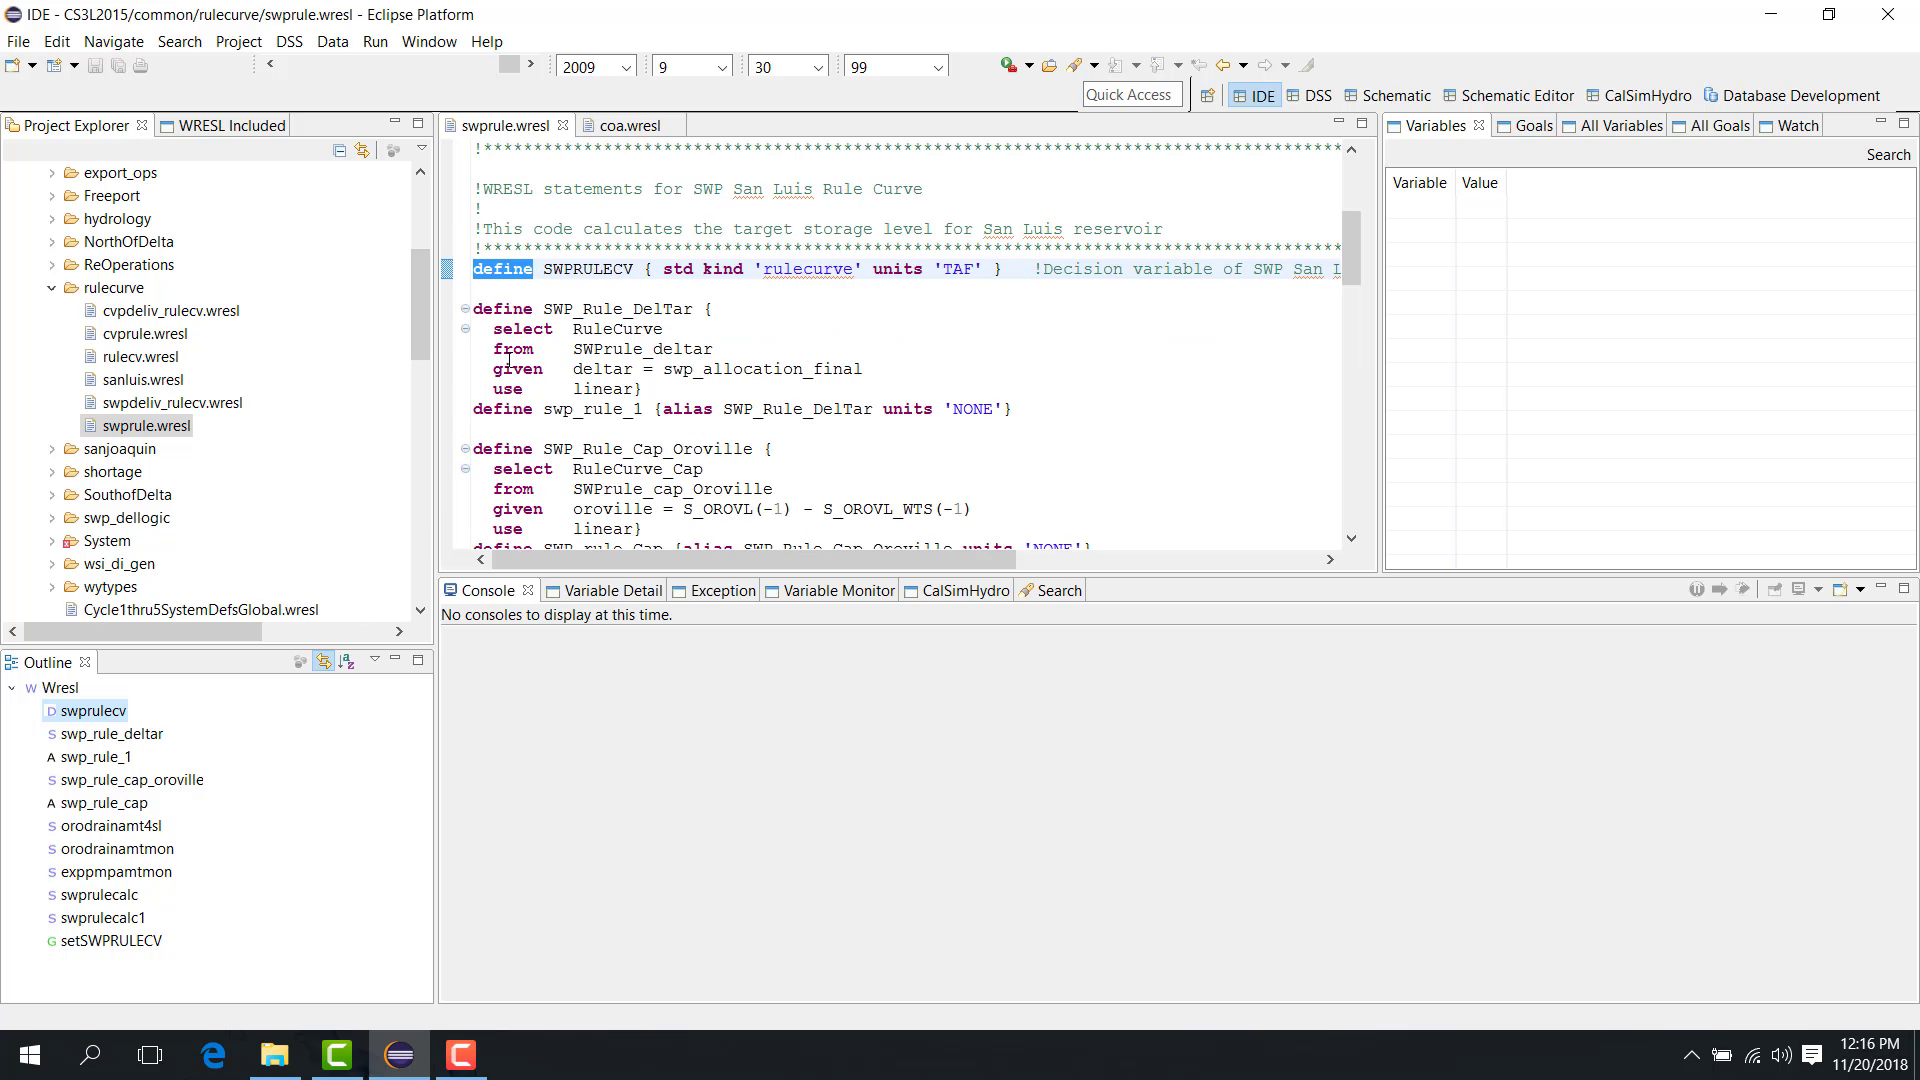Click the Open folder toolbar icon
This screenshot has width=1920, height=1080.
tap(1049, 65)
